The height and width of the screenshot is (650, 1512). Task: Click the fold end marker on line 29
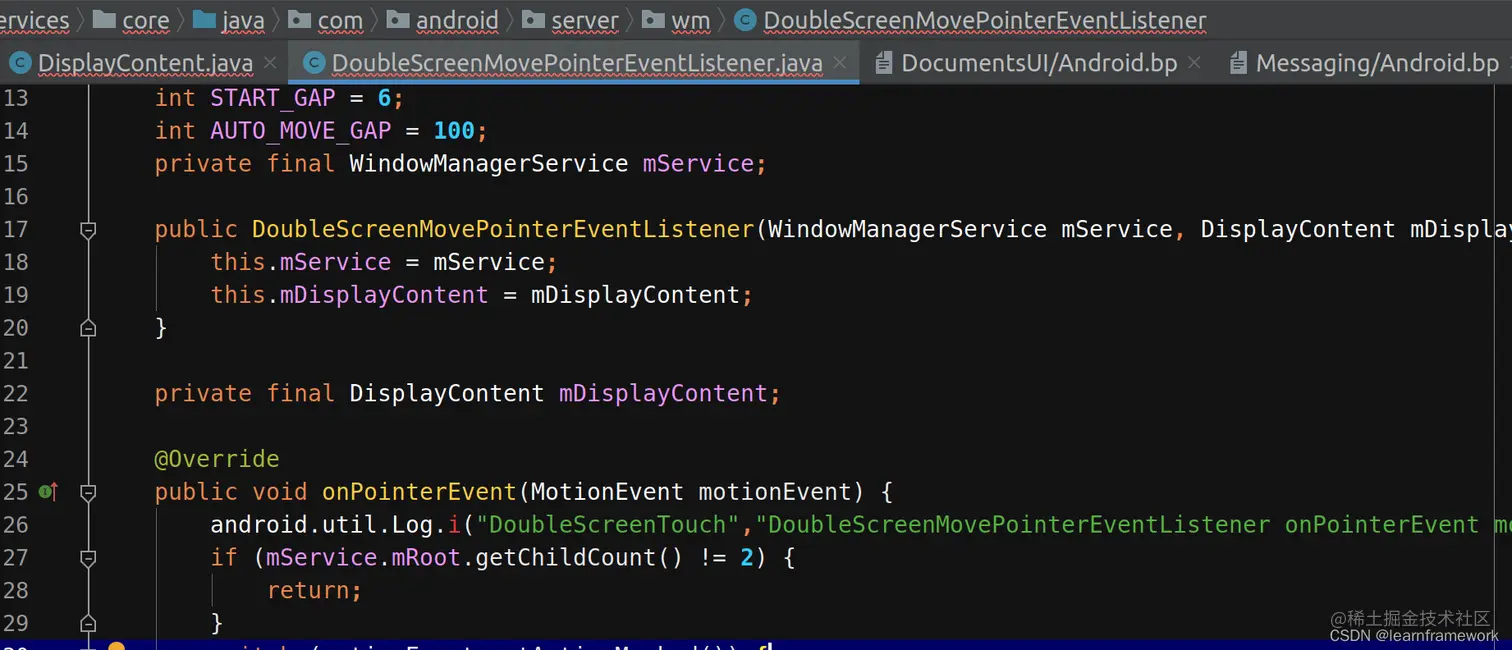click(x=88, y=623)
